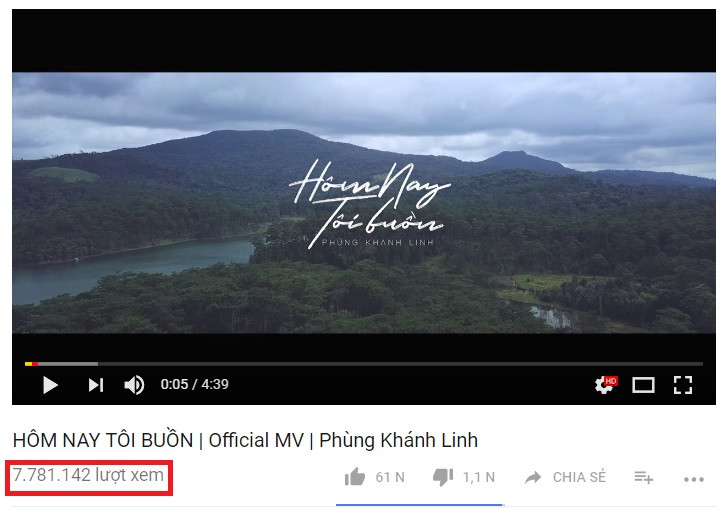Switch to theater mode
The image size is (723, 512).
(x=643, y=385)
